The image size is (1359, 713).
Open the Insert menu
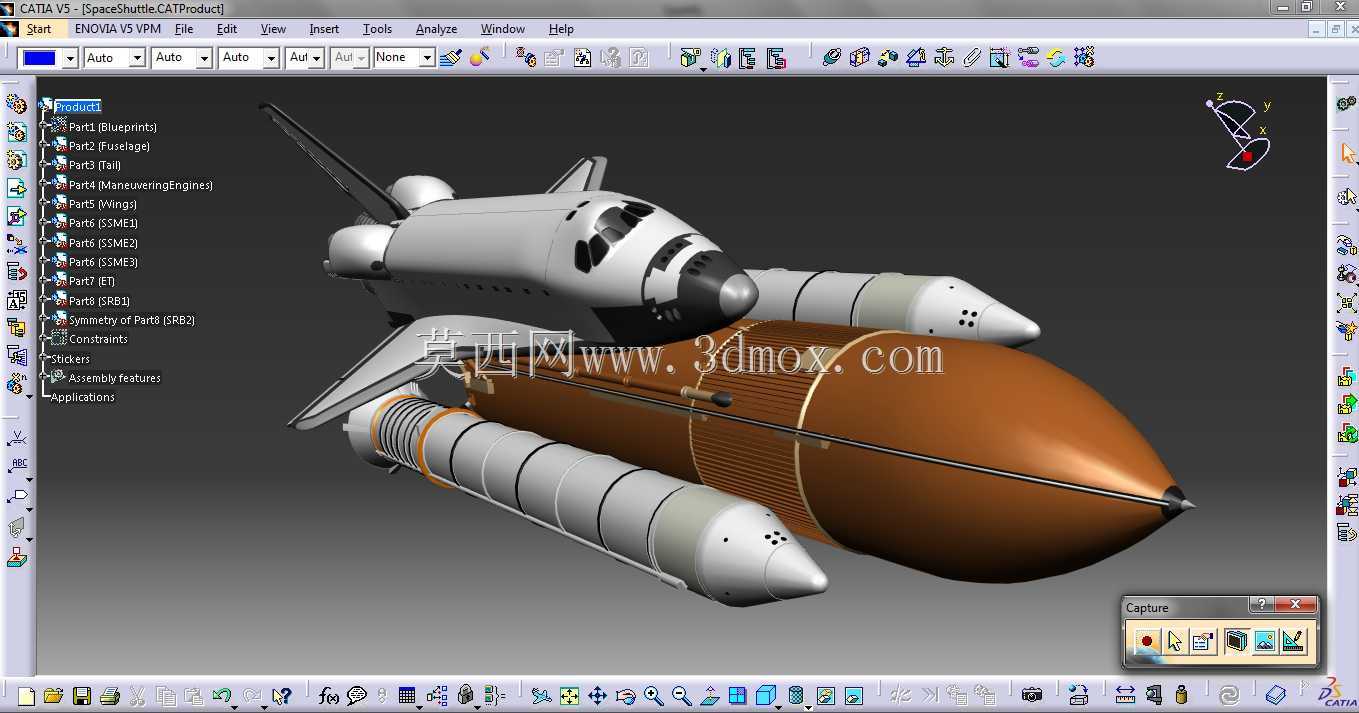click(x=324, y=29)
